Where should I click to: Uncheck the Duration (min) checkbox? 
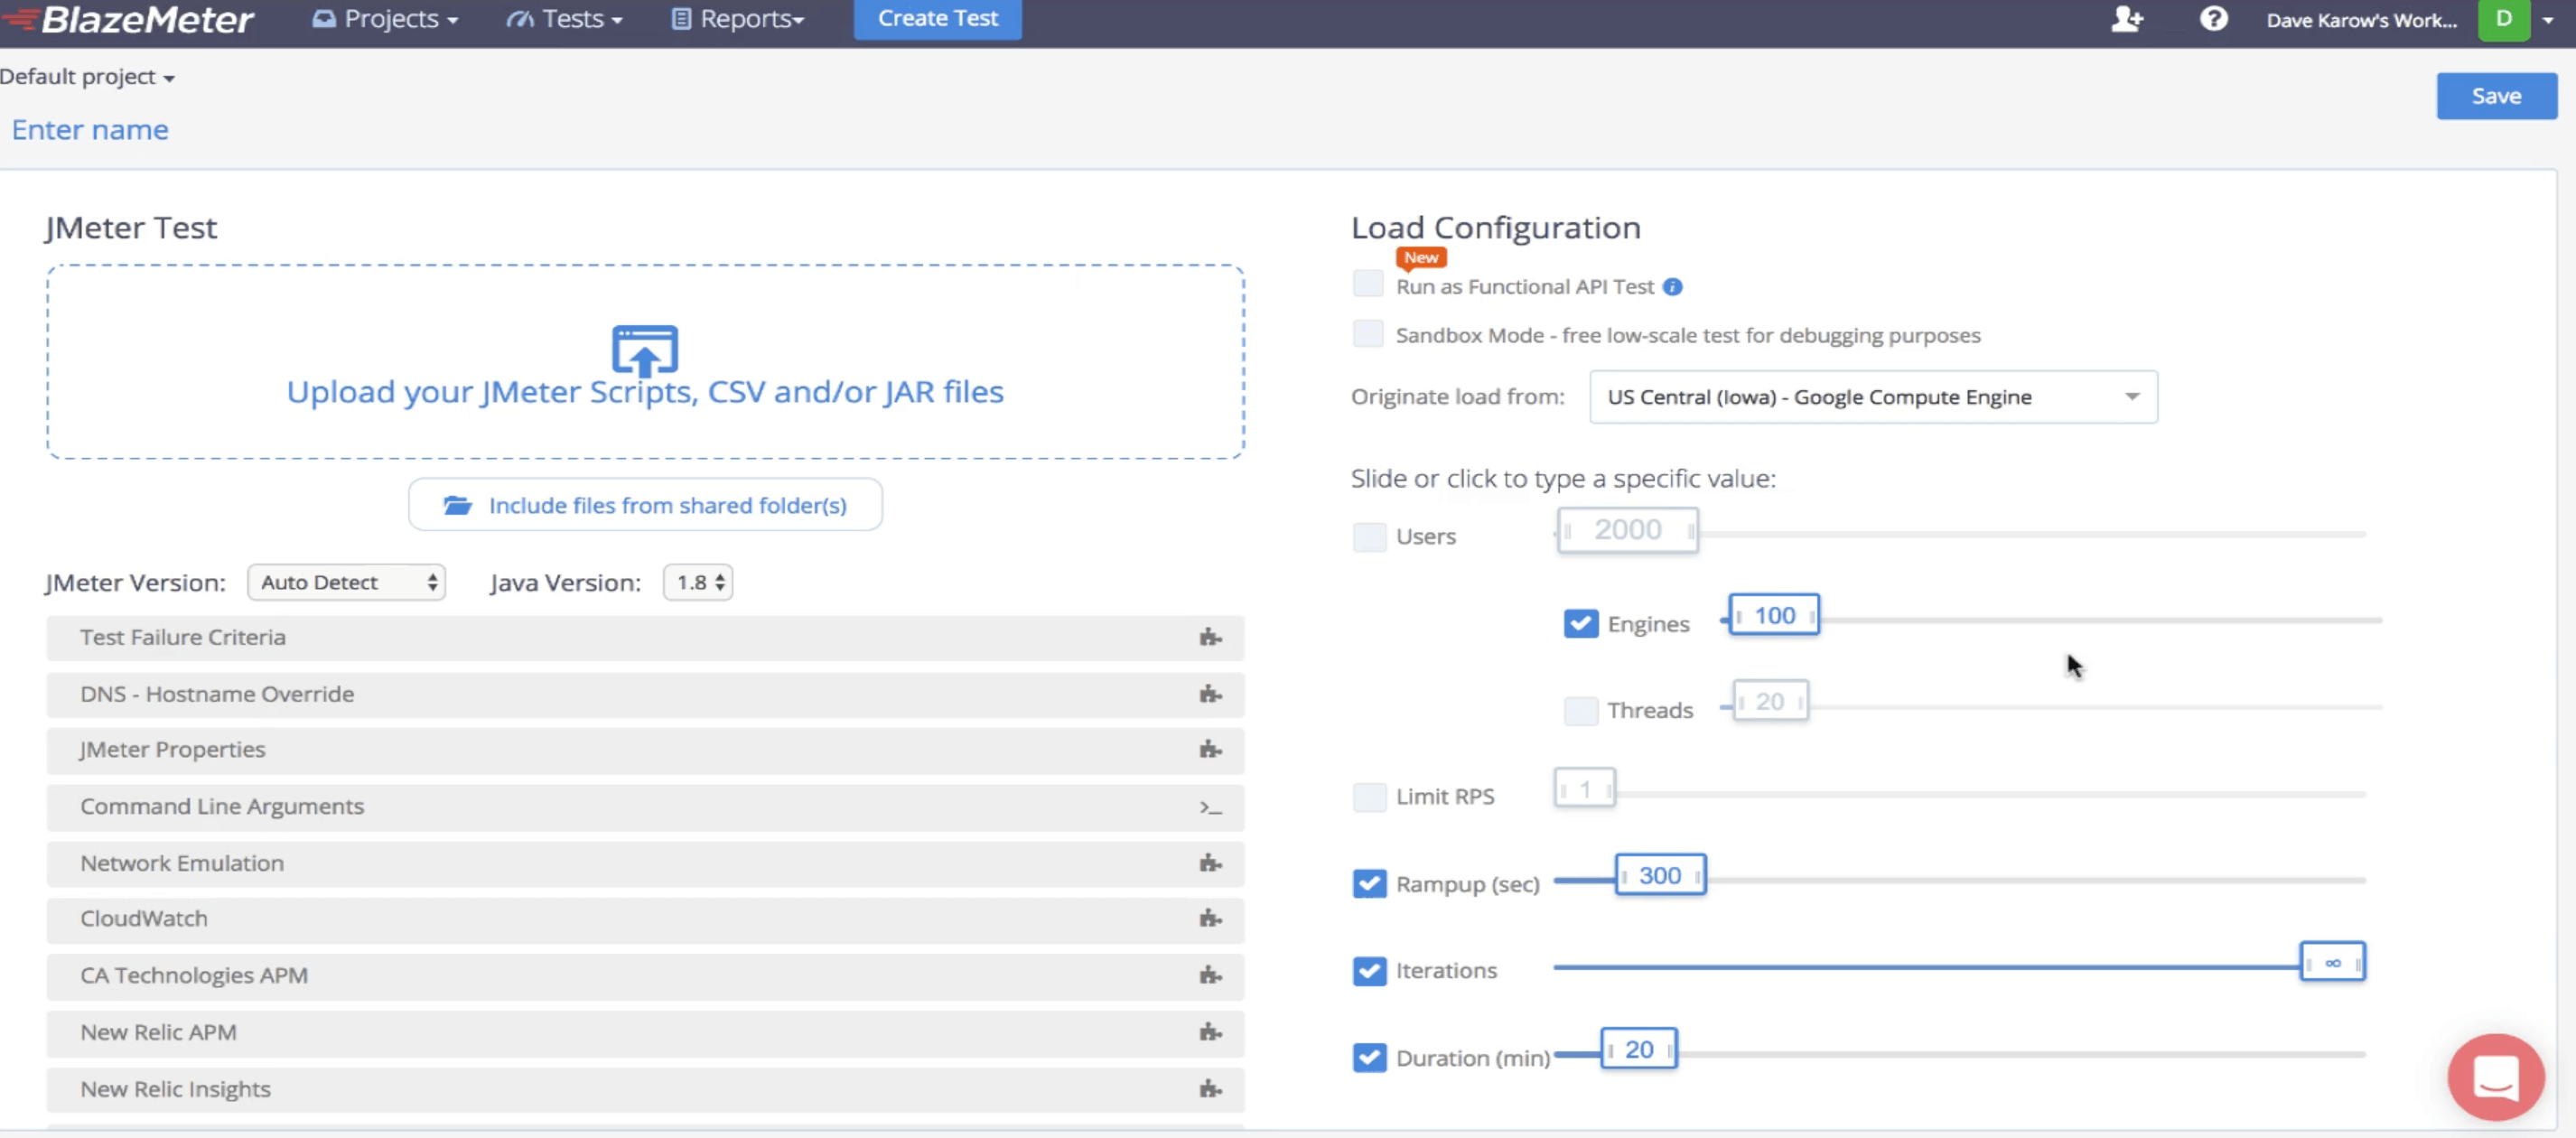click(1369, 1058)
